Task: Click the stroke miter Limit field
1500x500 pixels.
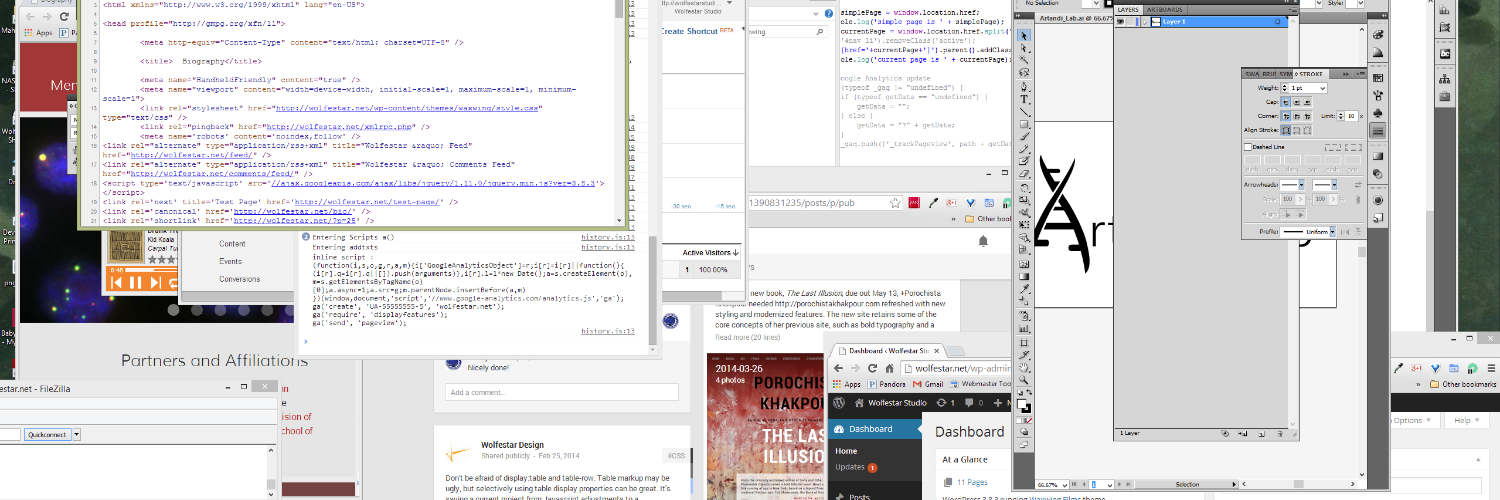Action: click(1350, 116)
